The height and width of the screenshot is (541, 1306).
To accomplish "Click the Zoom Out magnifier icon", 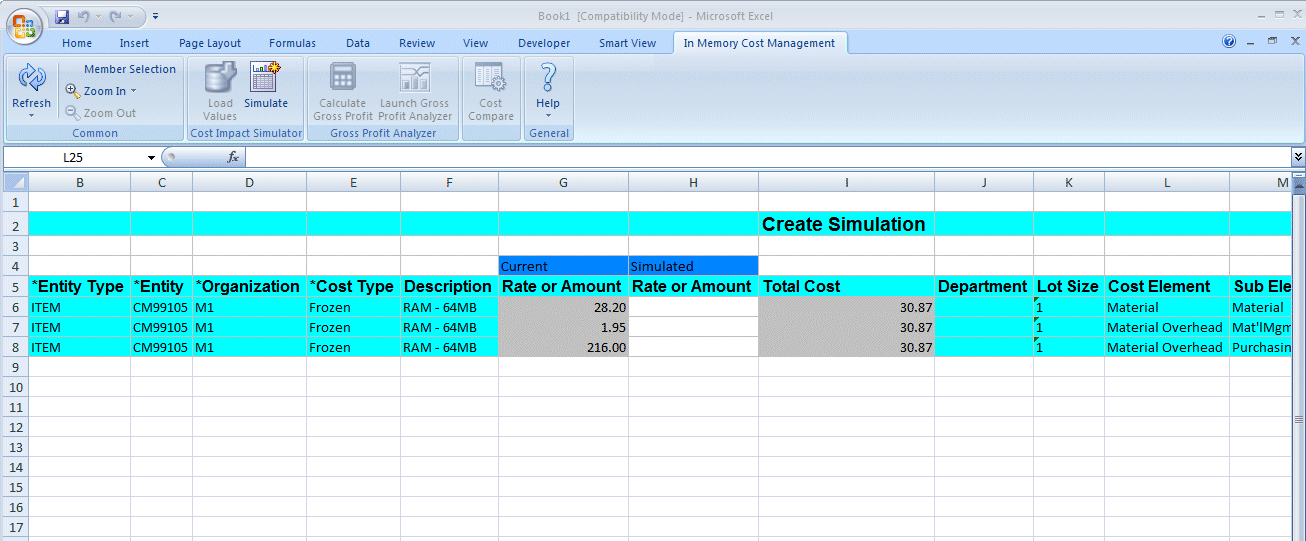I will point(73,113).
